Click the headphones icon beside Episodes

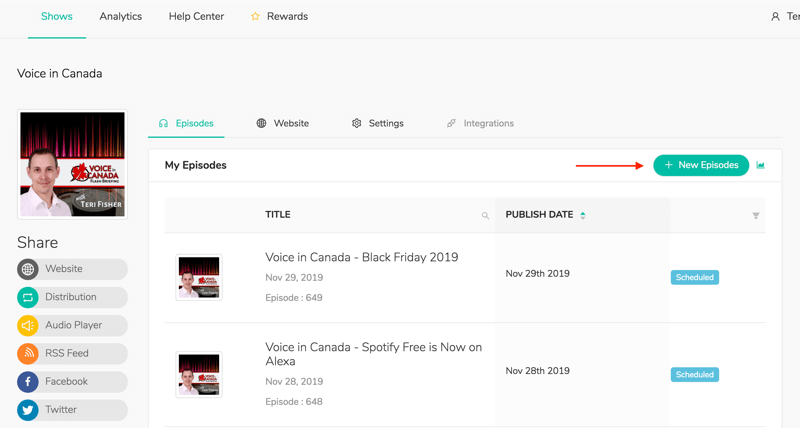coord(163,123)
